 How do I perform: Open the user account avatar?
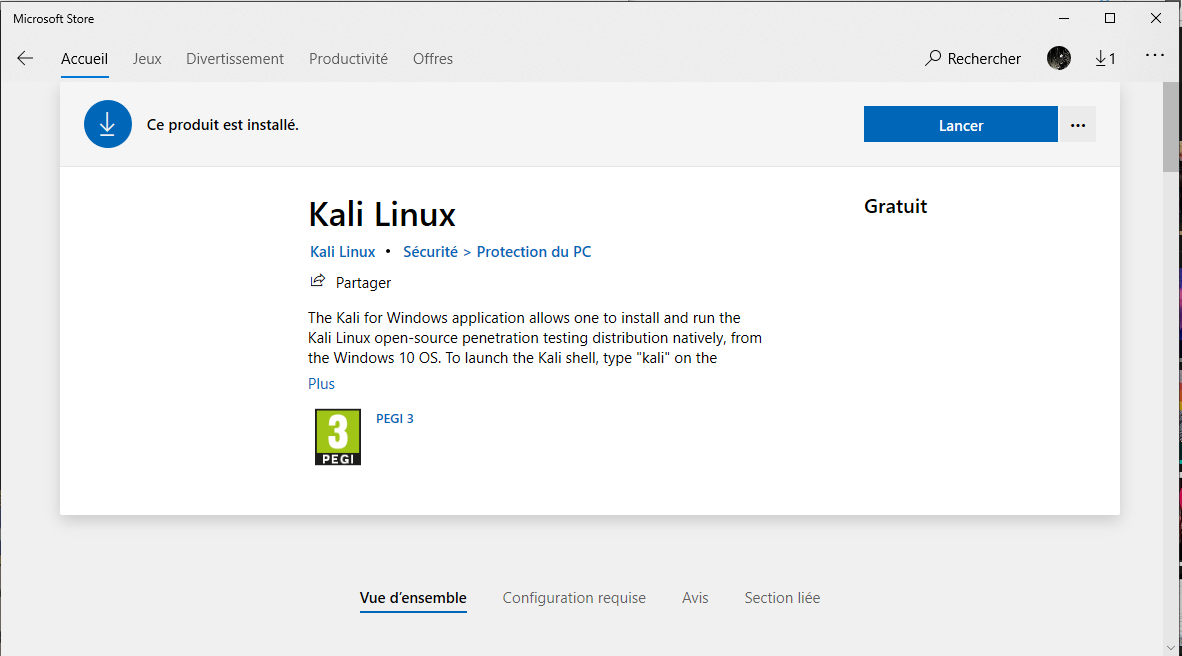[1058, 58]
